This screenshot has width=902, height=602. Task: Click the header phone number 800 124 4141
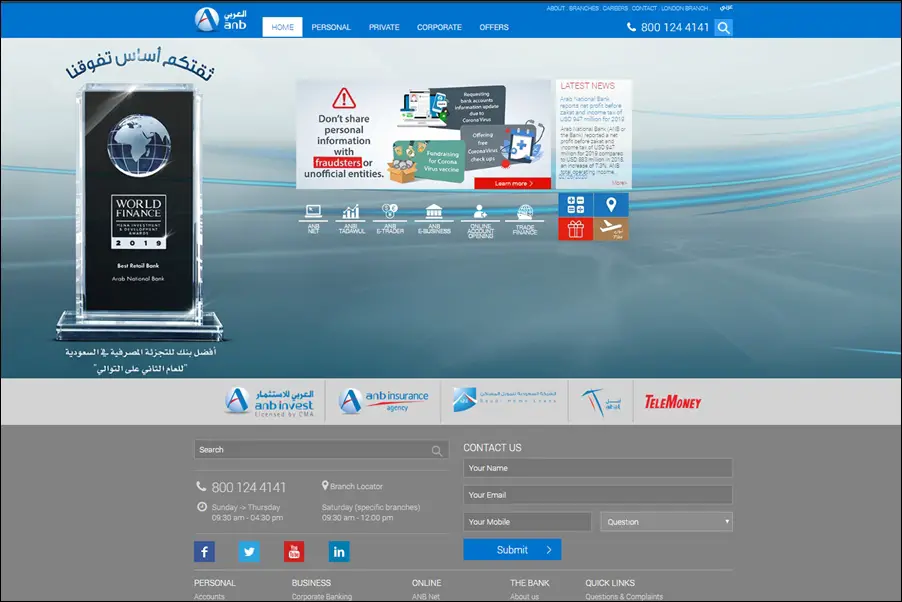[x=675, y=28]
